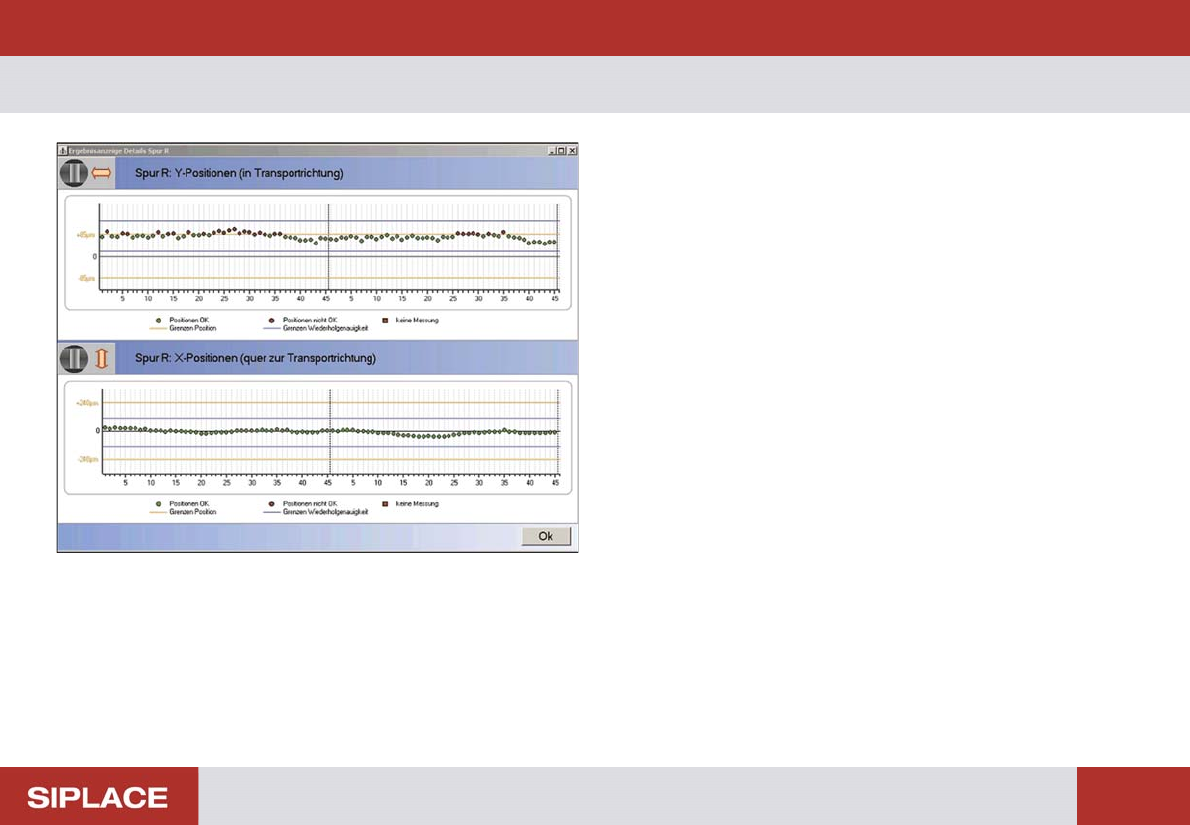
Task: Click green 'Positionen OK' marker in X chart legend
Action: pos(158,504)
